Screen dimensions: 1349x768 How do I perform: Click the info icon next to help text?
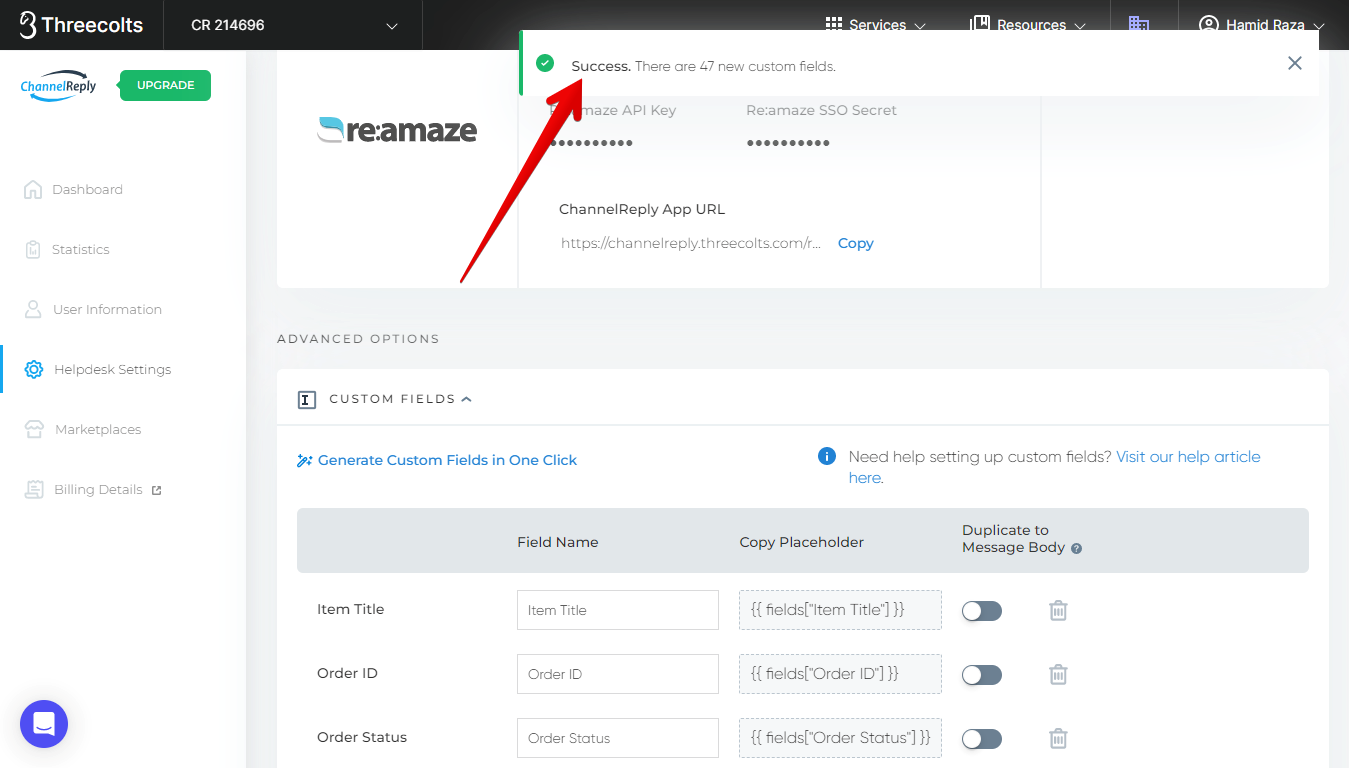(827, 456)
